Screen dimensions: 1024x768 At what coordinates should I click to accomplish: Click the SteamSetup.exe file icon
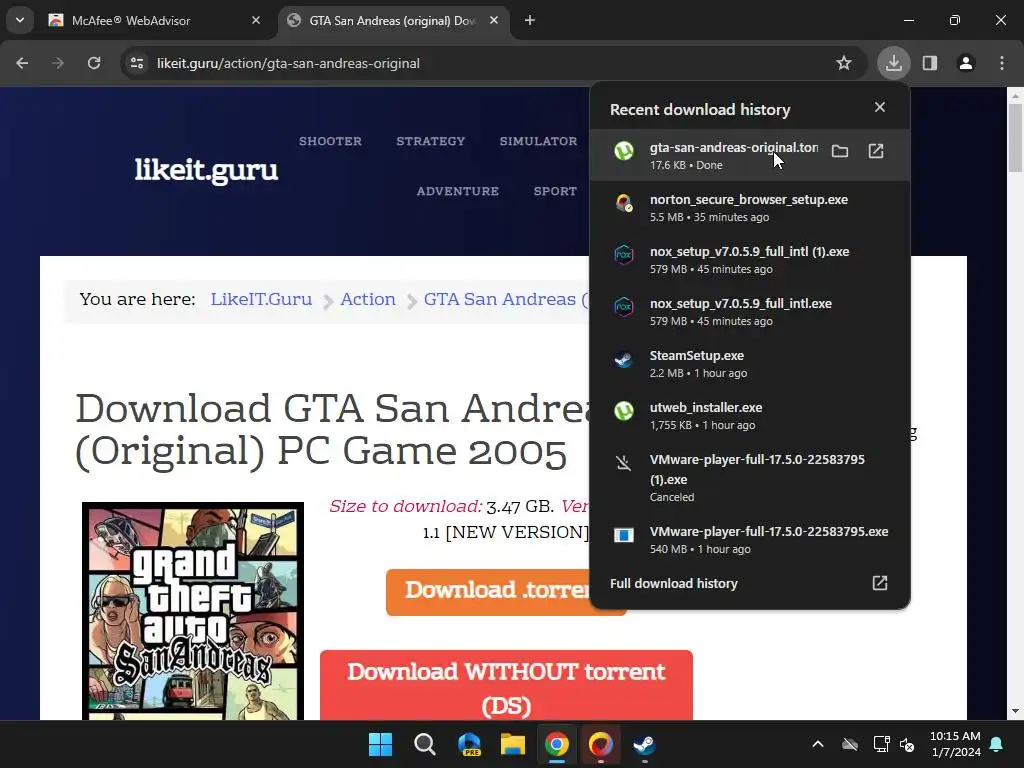pyautogui.click(x=624, y=359)
